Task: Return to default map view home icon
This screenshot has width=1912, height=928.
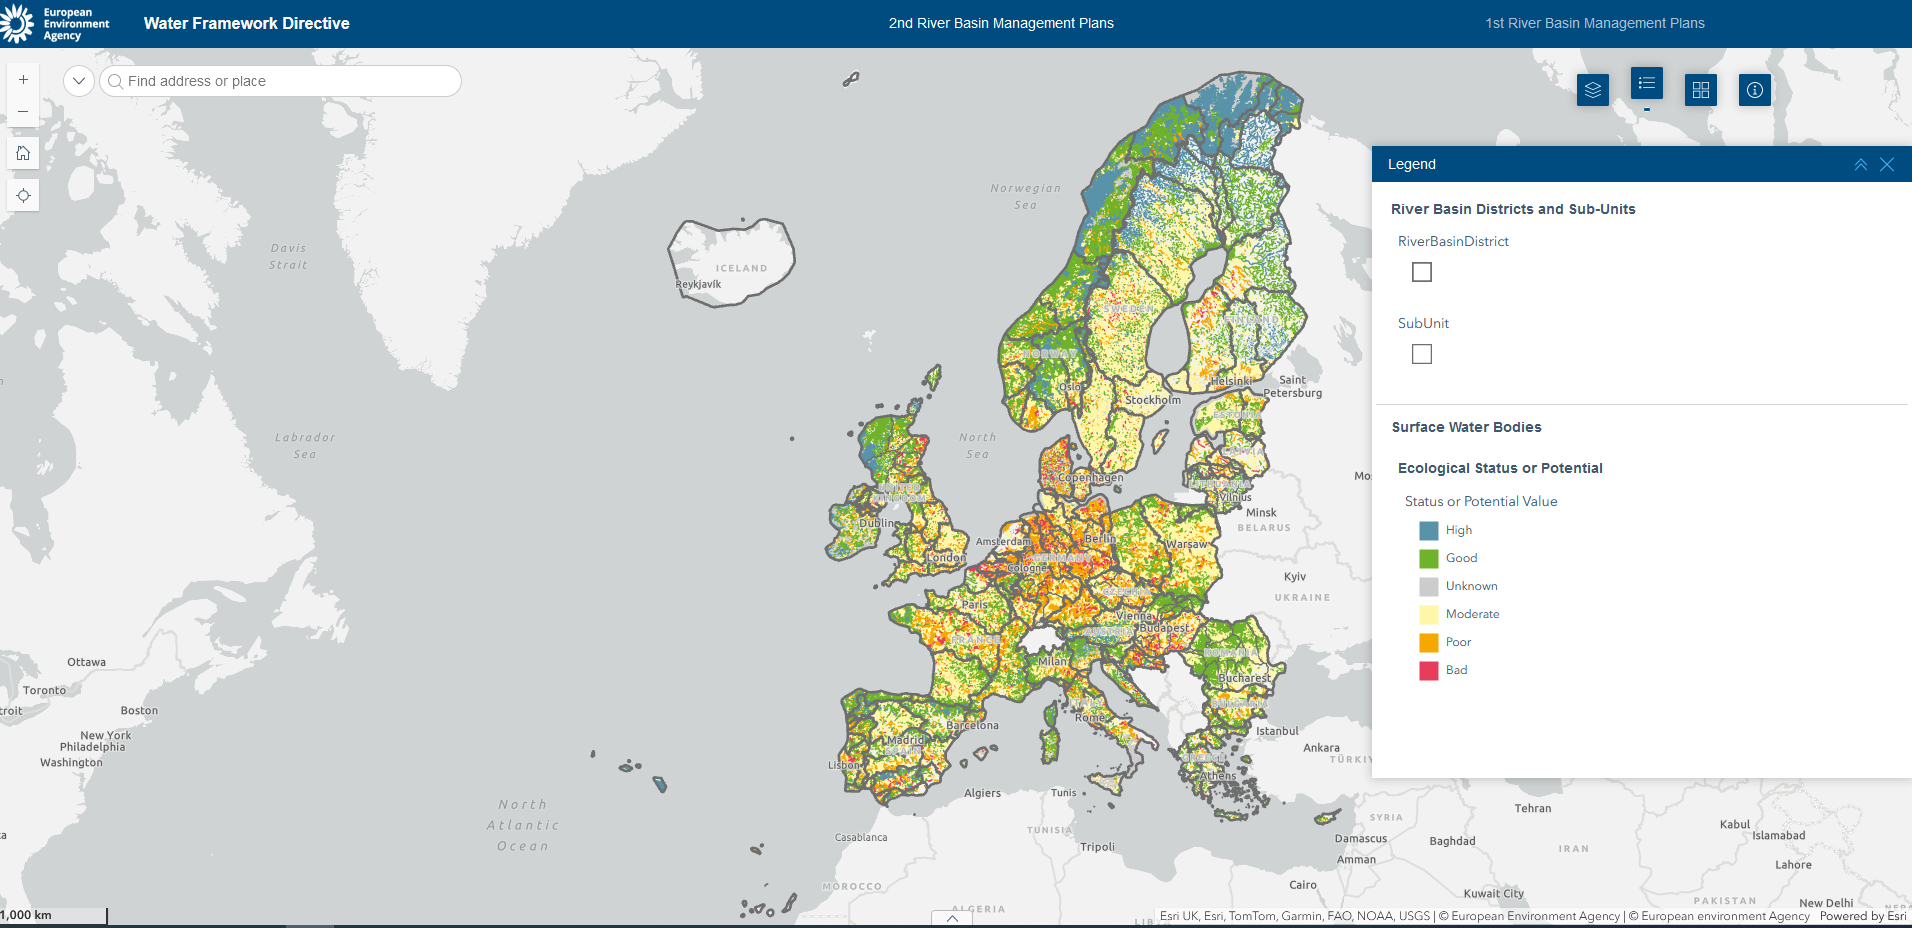Action: tap(23, 153)
